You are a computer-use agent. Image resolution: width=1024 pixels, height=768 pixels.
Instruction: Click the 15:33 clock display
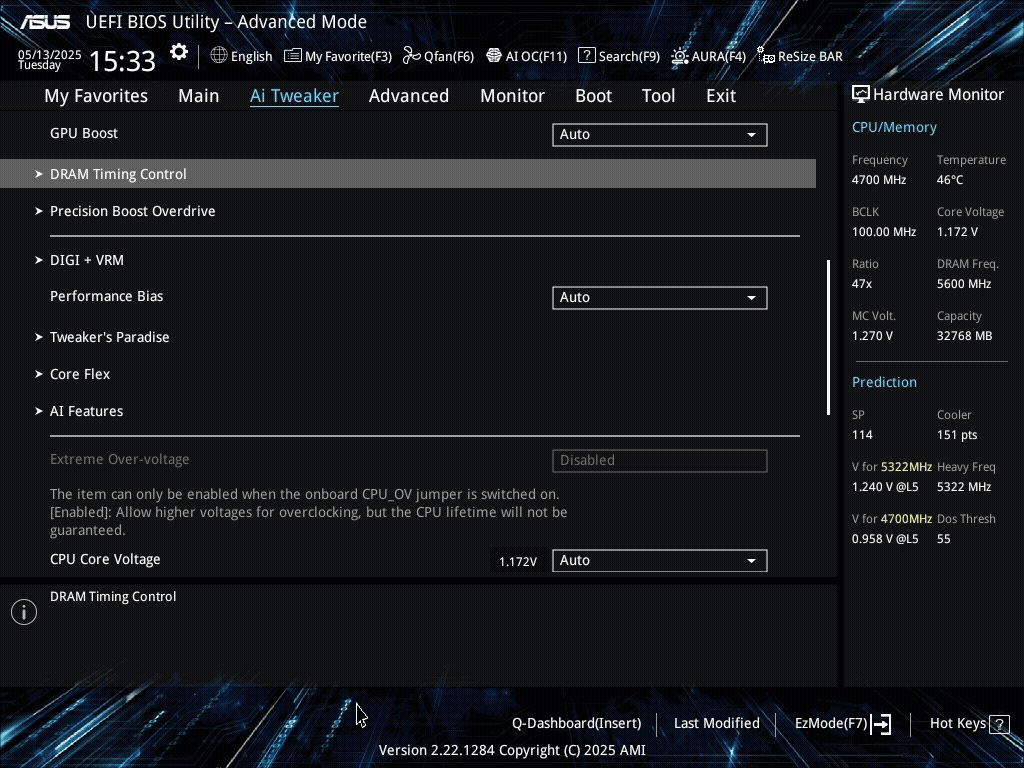click(x=122, y=61)
